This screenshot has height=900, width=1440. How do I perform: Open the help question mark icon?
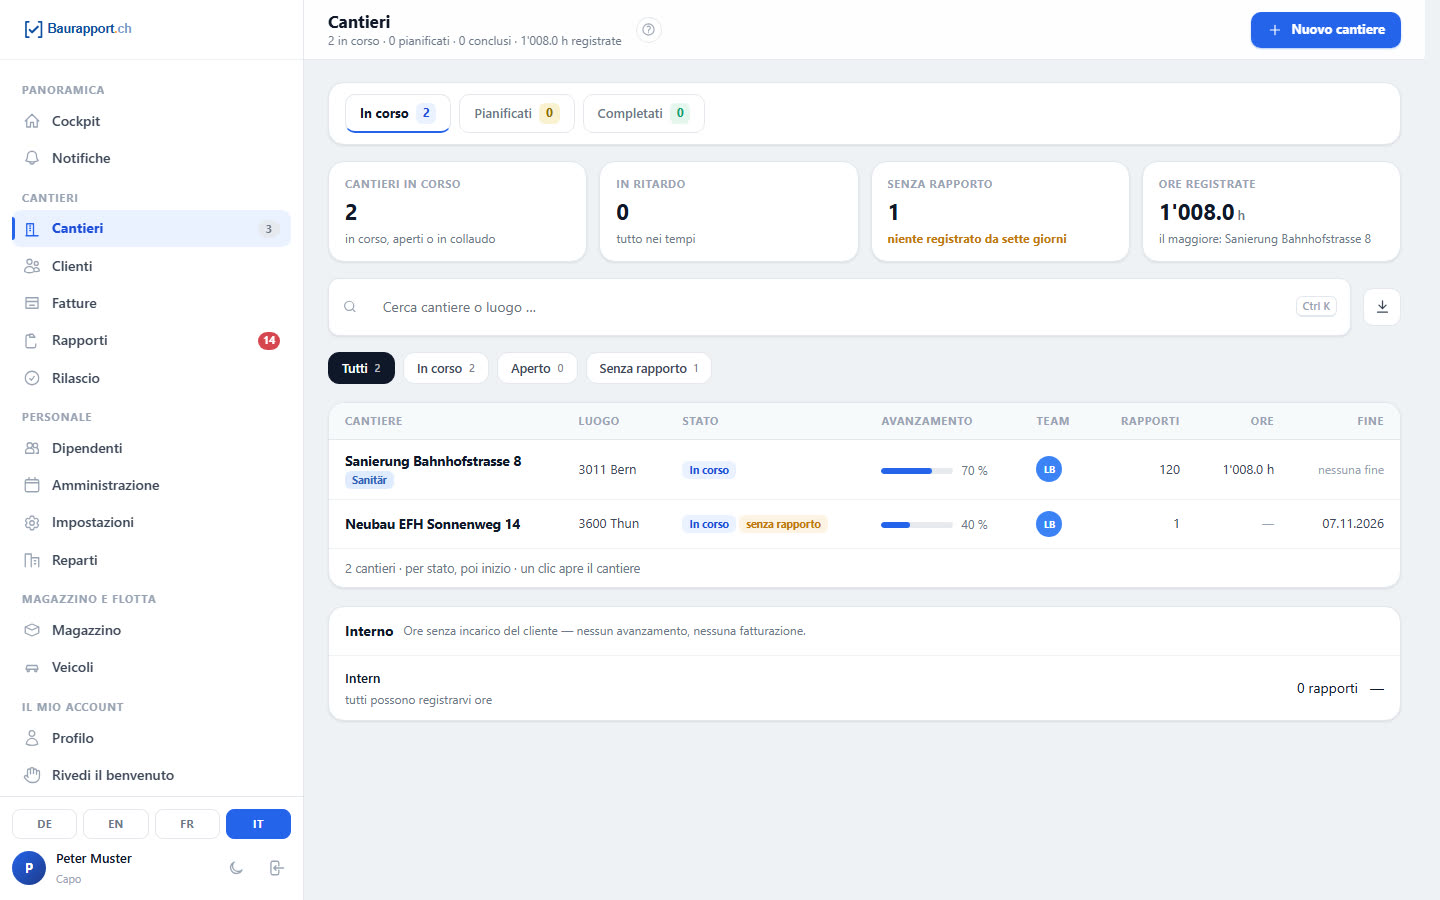(649, 30)
